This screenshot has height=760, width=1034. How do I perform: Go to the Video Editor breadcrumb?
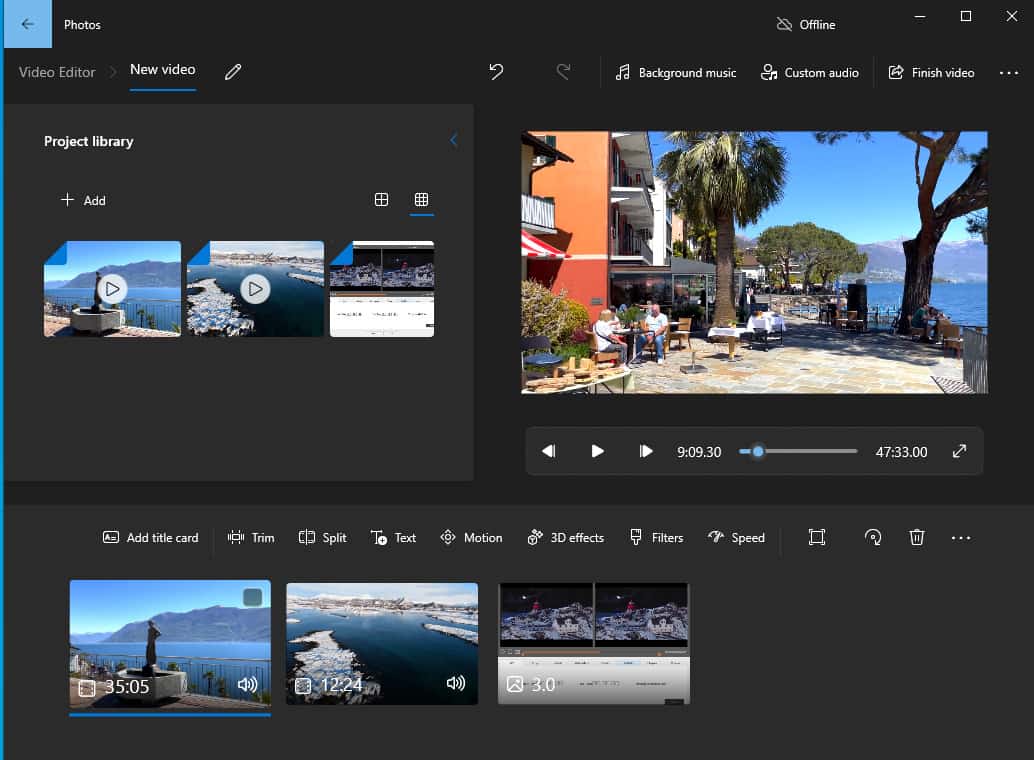pyautogui.click(x=57, y=72)
